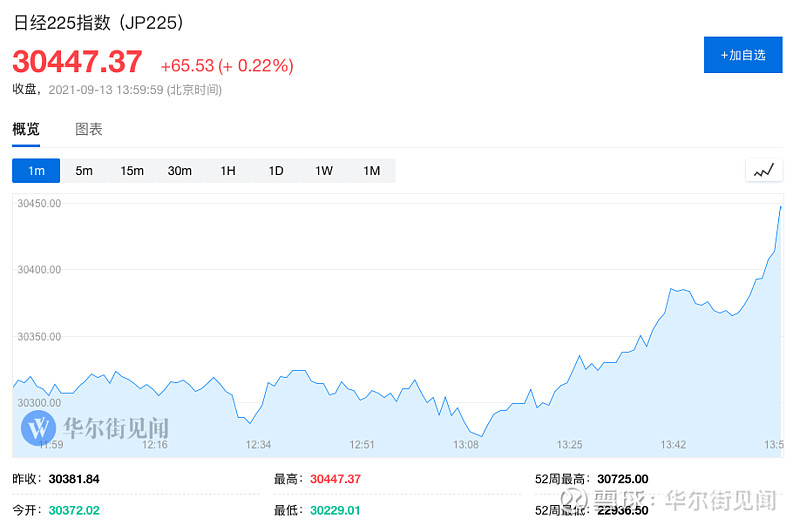Switch chart to 1D interval
Screen dimensions: 800x525
(x=276, y=171)
